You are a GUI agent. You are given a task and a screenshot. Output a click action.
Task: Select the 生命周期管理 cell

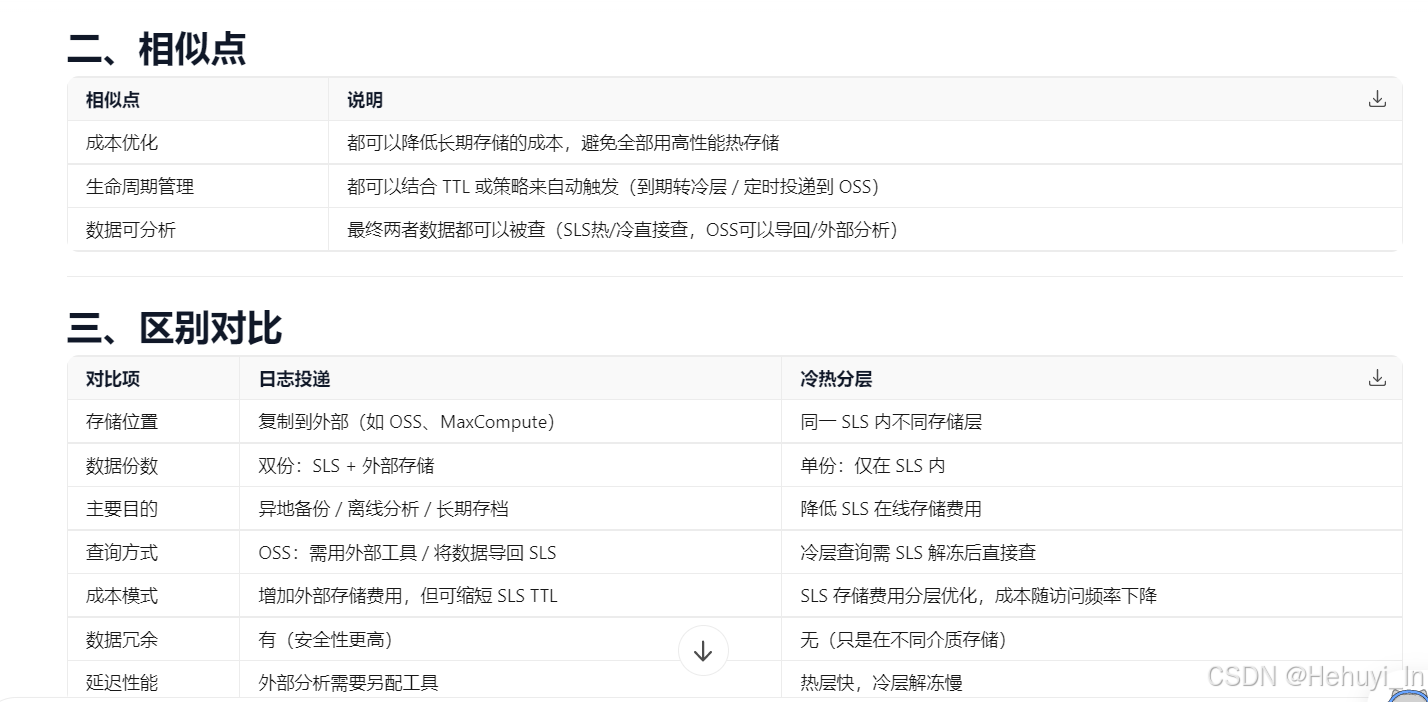pos(140,187)
